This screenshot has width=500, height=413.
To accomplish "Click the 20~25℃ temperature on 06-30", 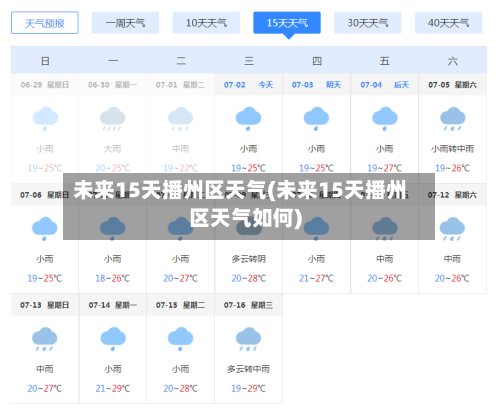I will (x=113, y=168).
